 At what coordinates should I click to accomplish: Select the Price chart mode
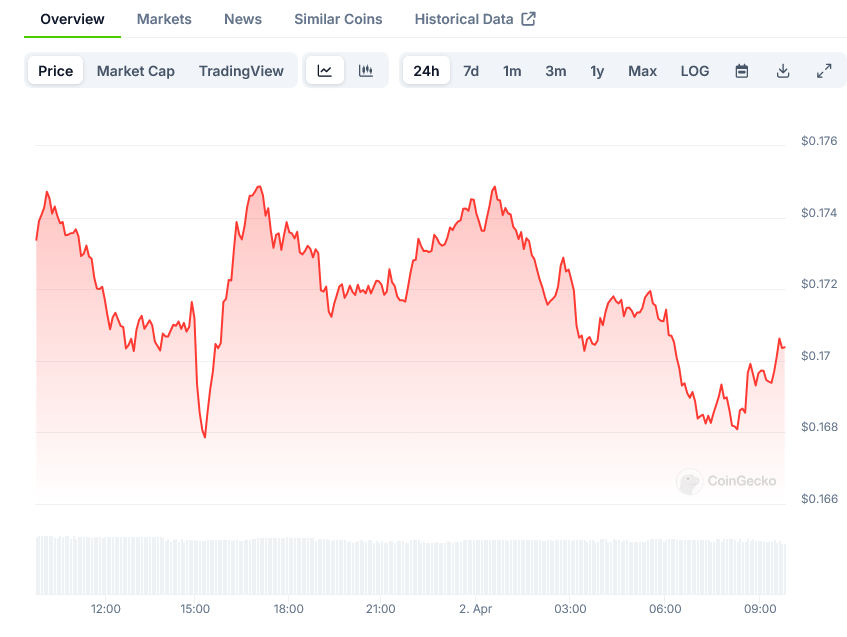click(56, 71)
